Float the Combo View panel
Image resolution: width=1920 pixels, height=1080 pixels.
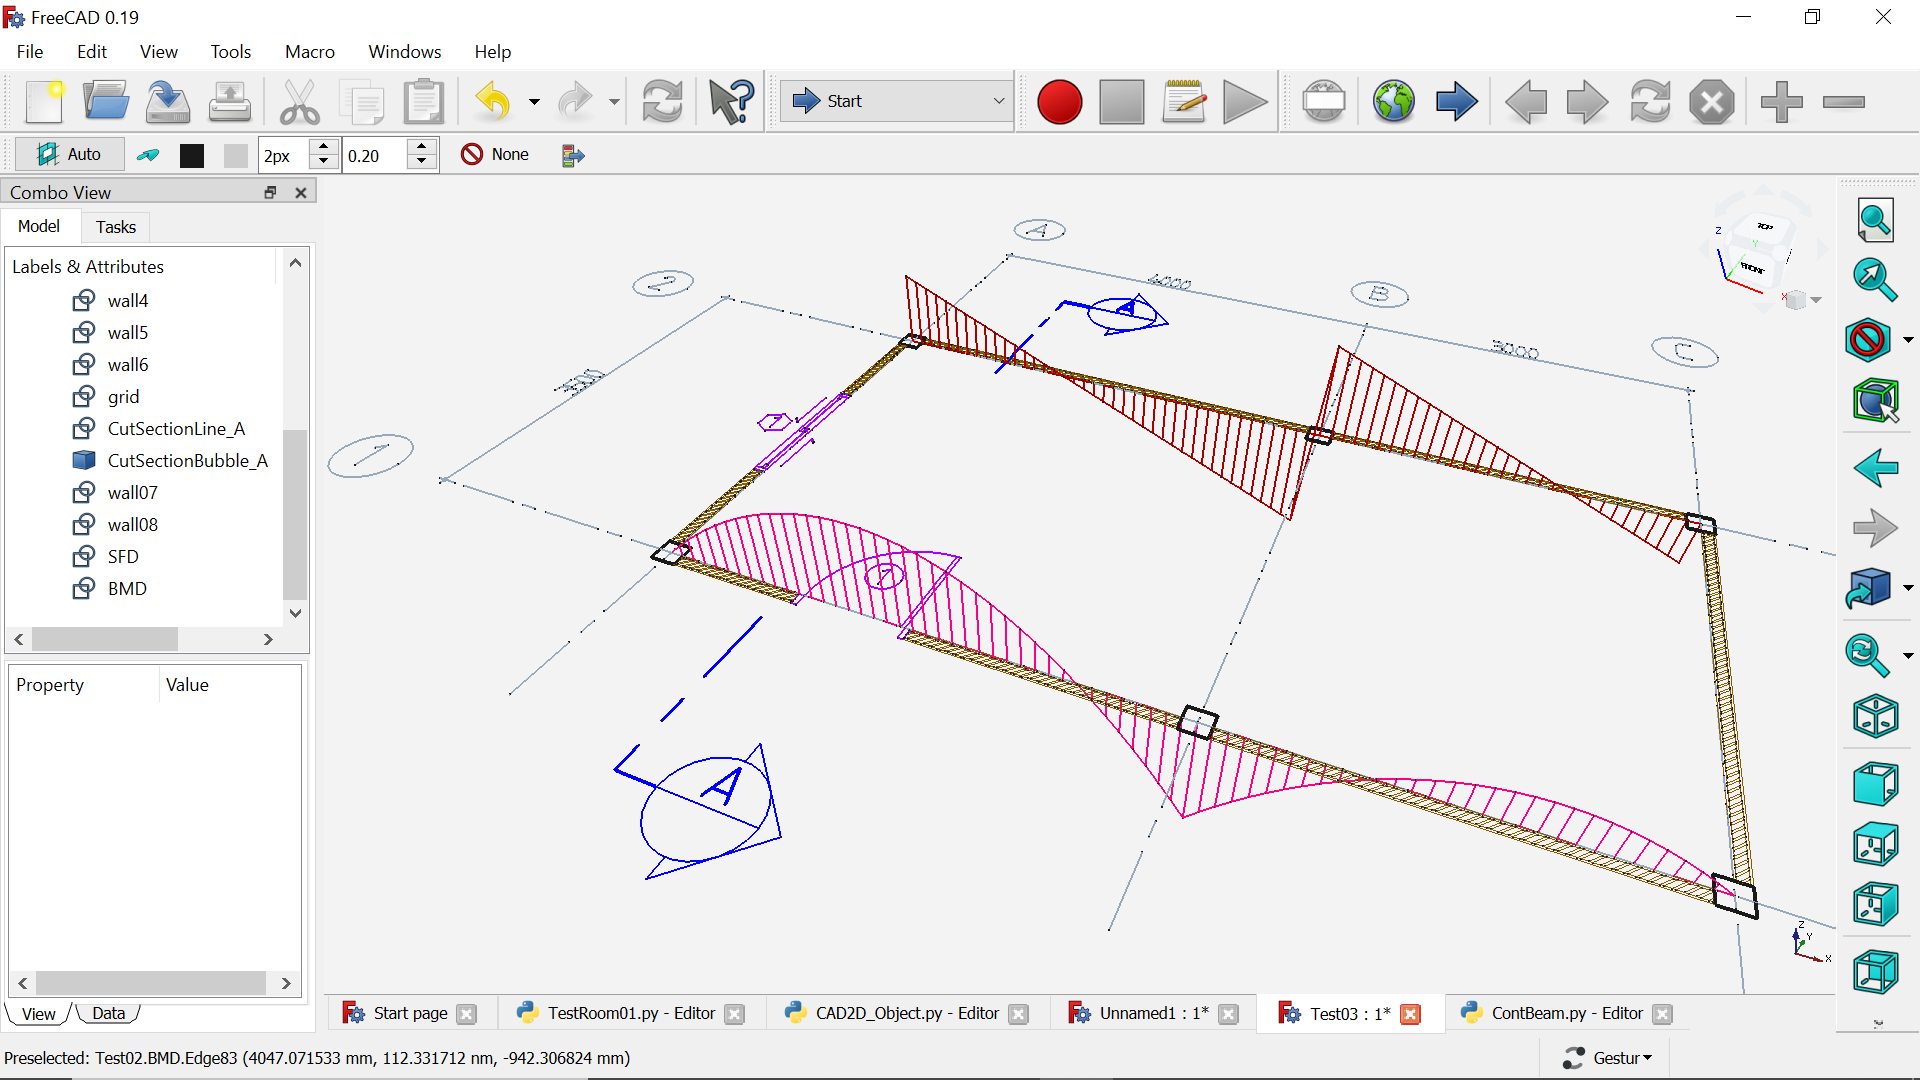tap(270, 192)
